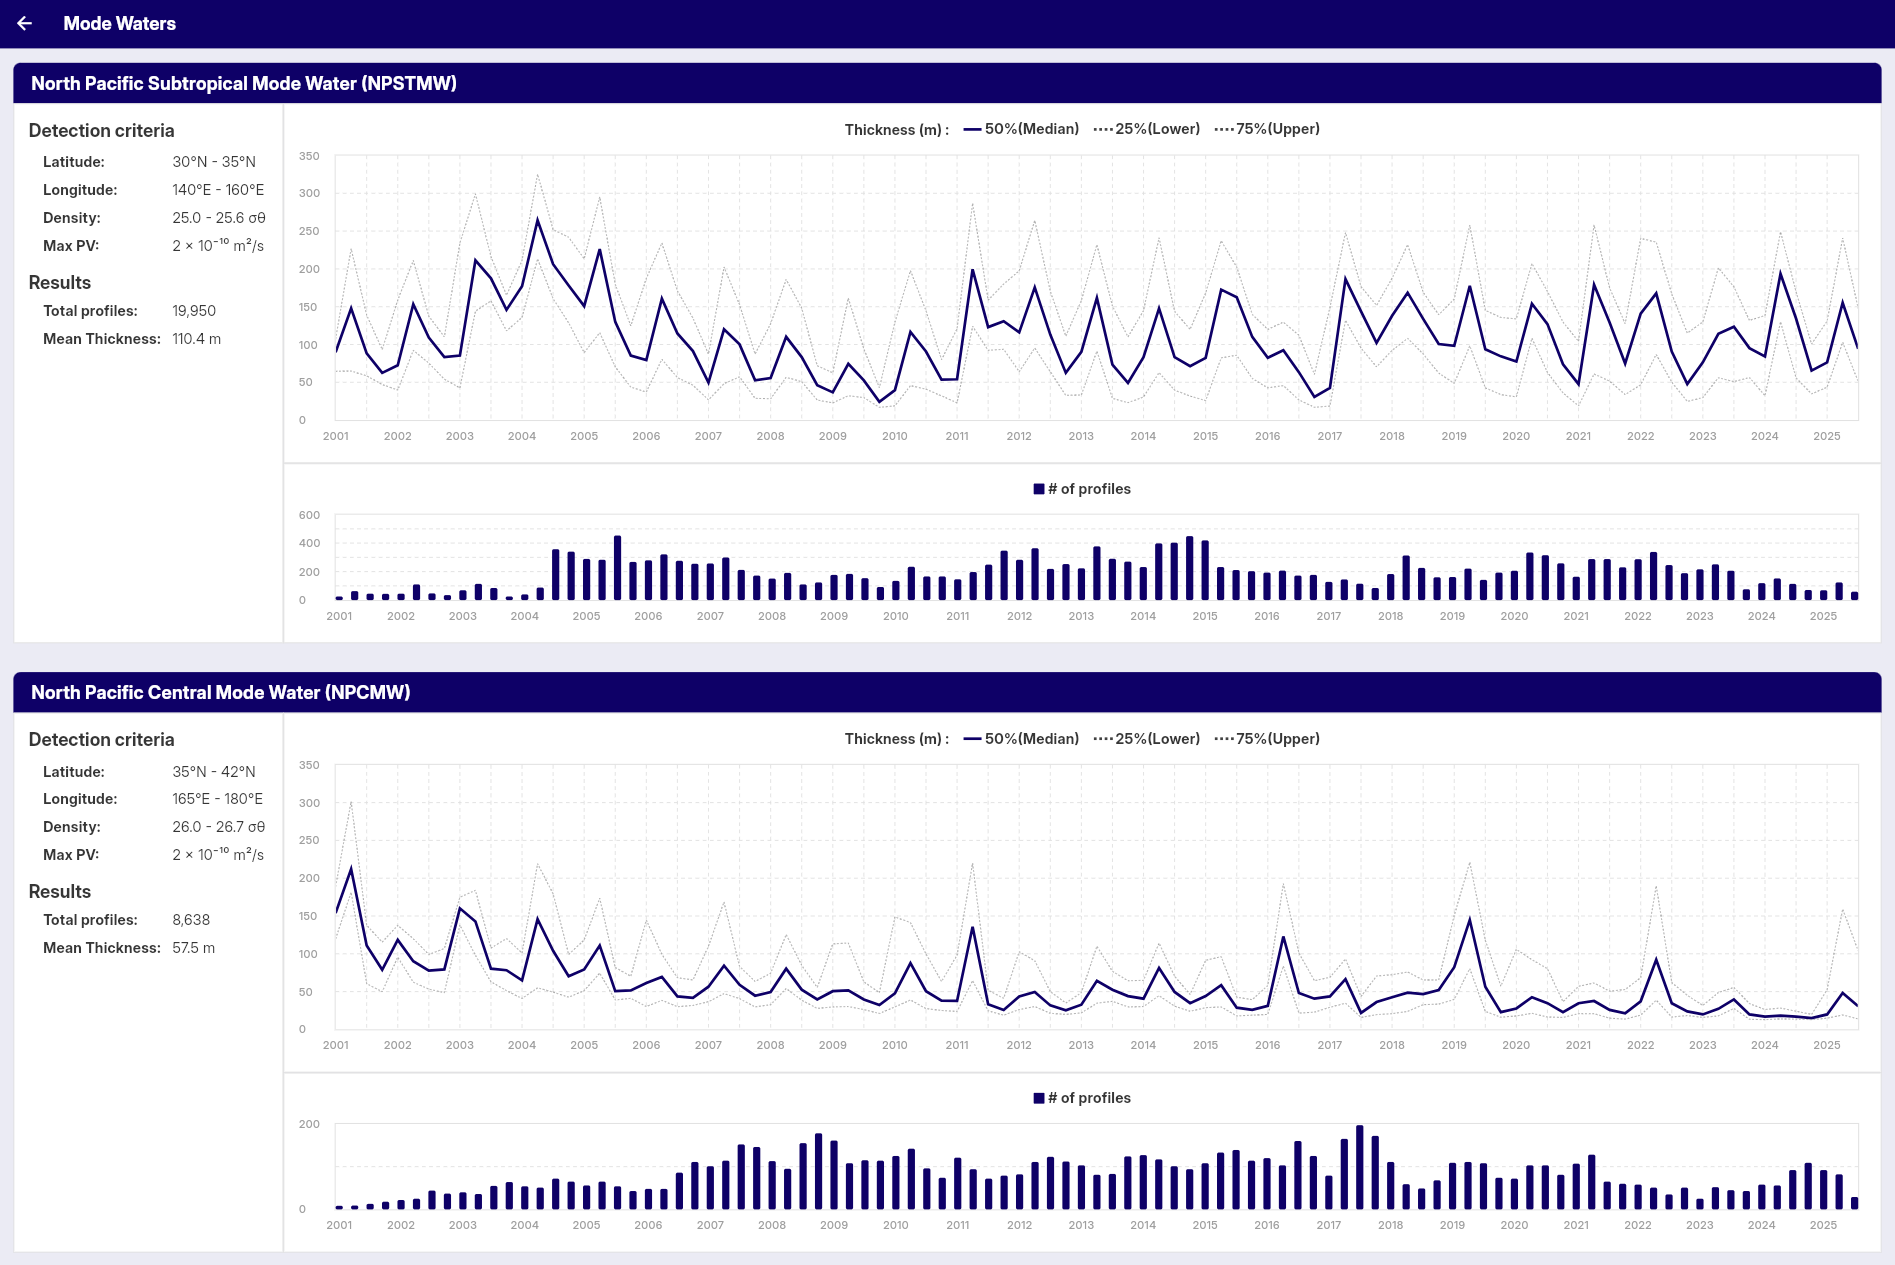Expand the Results section under NPCMW criteria
The height and width of the screenshot is (1265, 1895).
[60, 891]
